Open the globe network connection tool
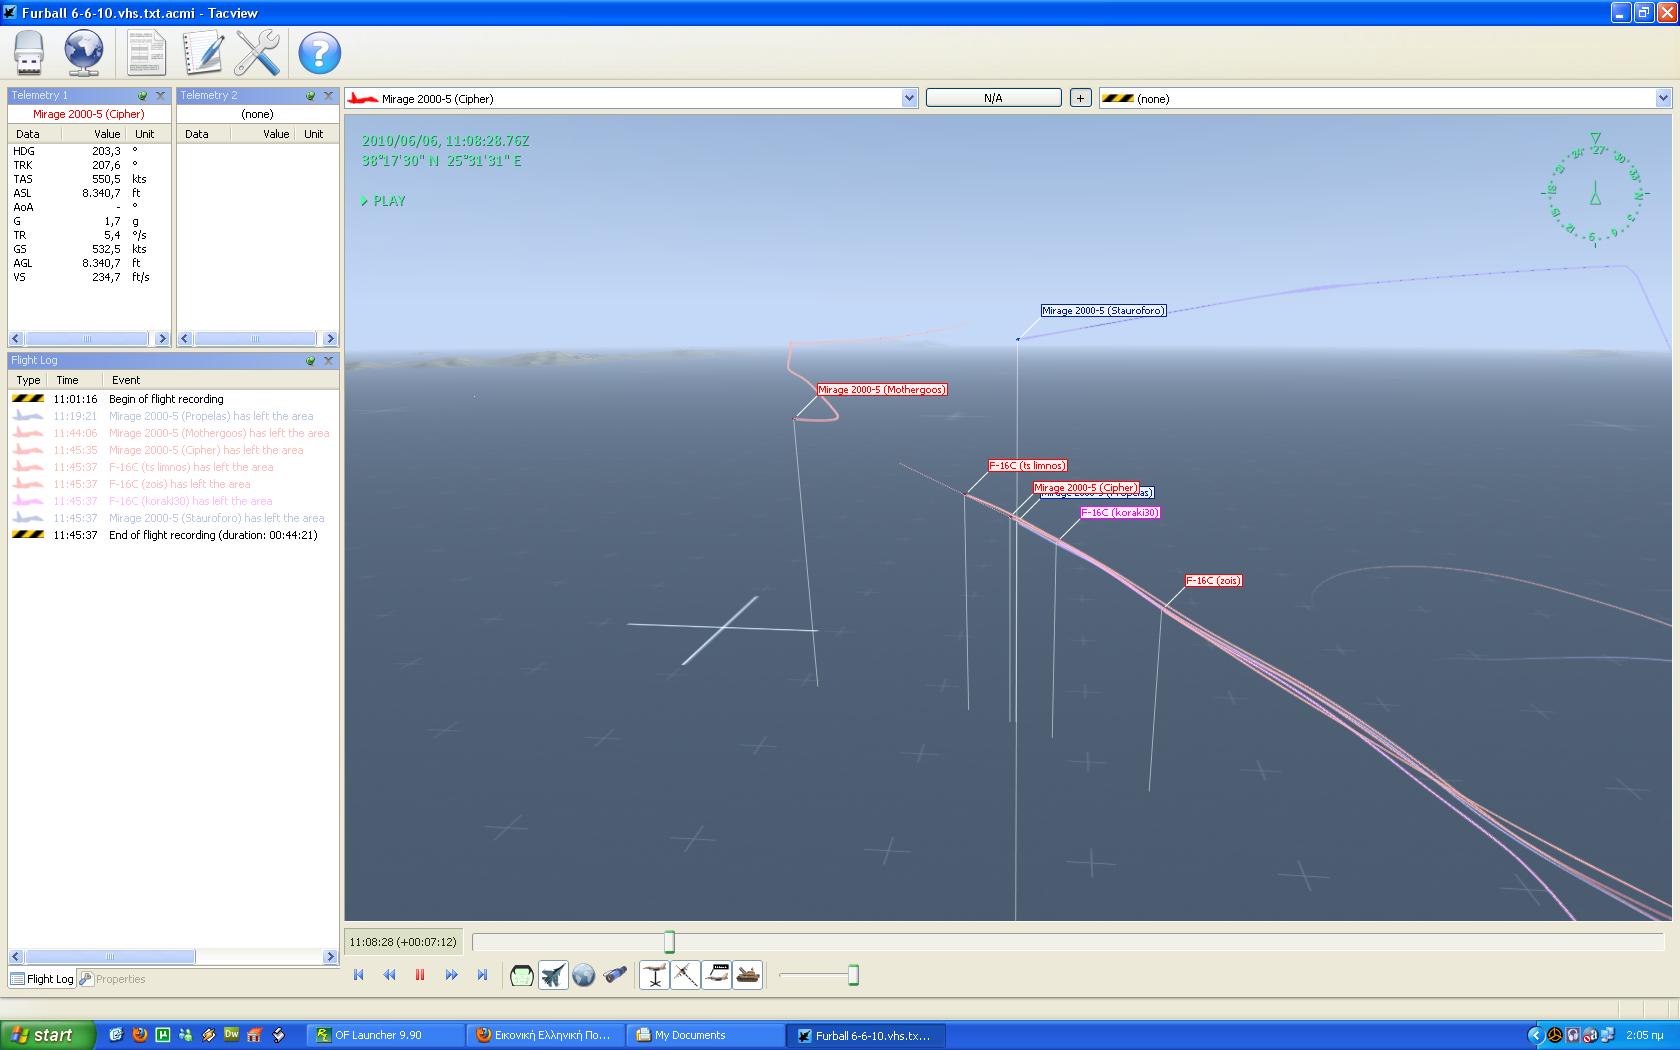 (84, 53)
